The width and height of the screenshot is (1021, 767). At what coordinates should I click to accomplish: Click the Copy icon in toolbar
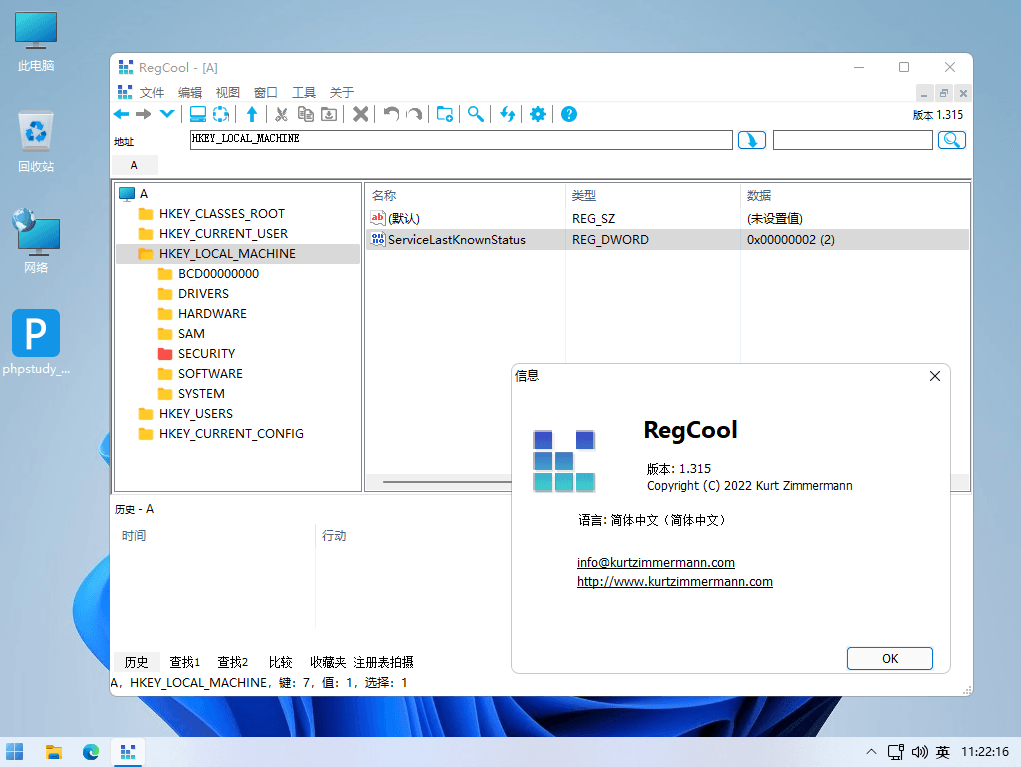305,115
